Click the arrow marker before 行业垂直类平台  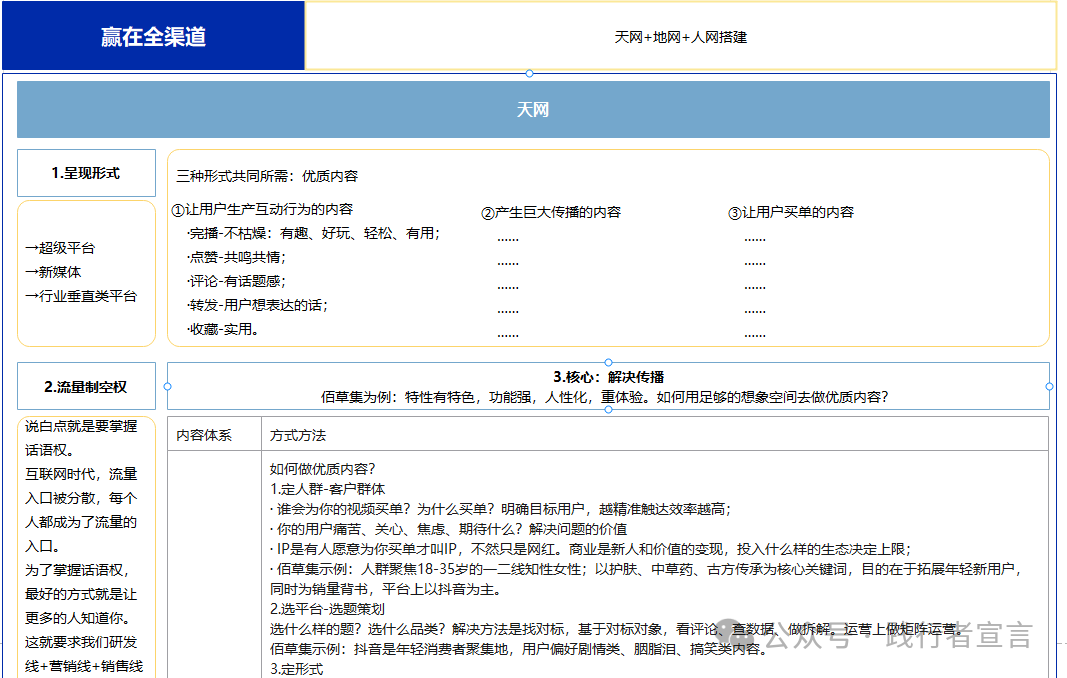29,296
